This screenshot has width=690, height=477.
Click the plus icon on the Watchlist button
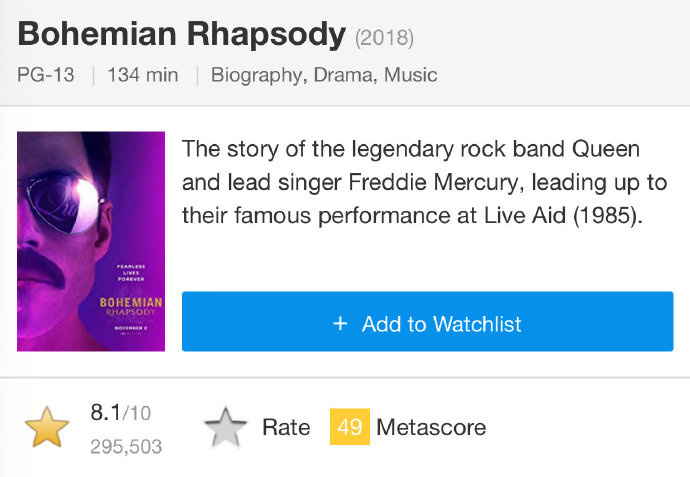click(x=340, y=324)
